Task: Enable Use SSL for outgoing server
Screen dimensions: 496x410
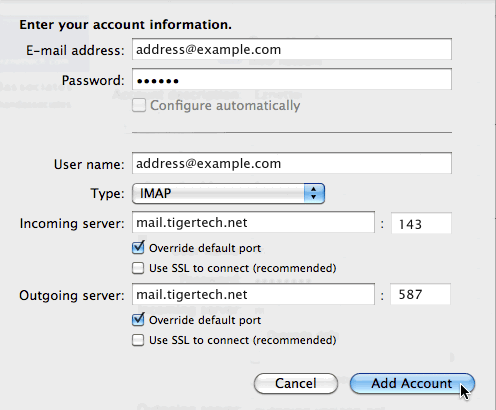Action: (138, 340)
